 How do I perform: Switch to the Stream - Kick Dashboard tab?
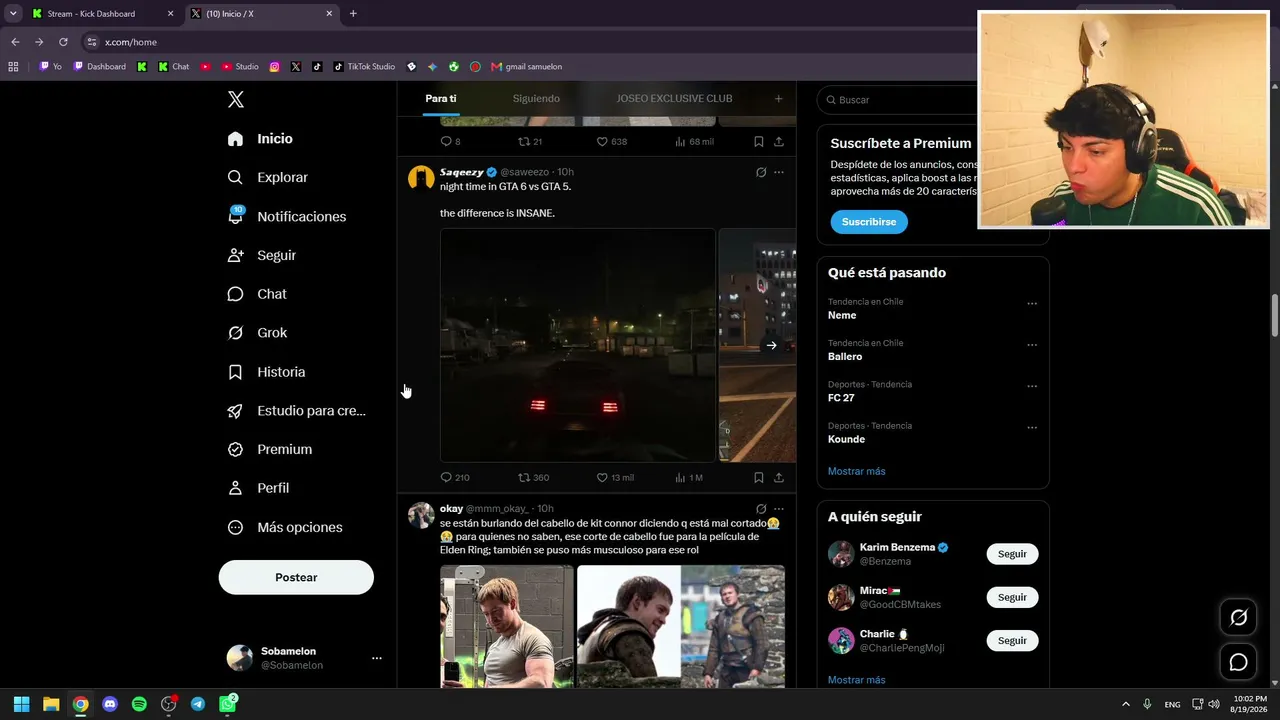point(102,14)
